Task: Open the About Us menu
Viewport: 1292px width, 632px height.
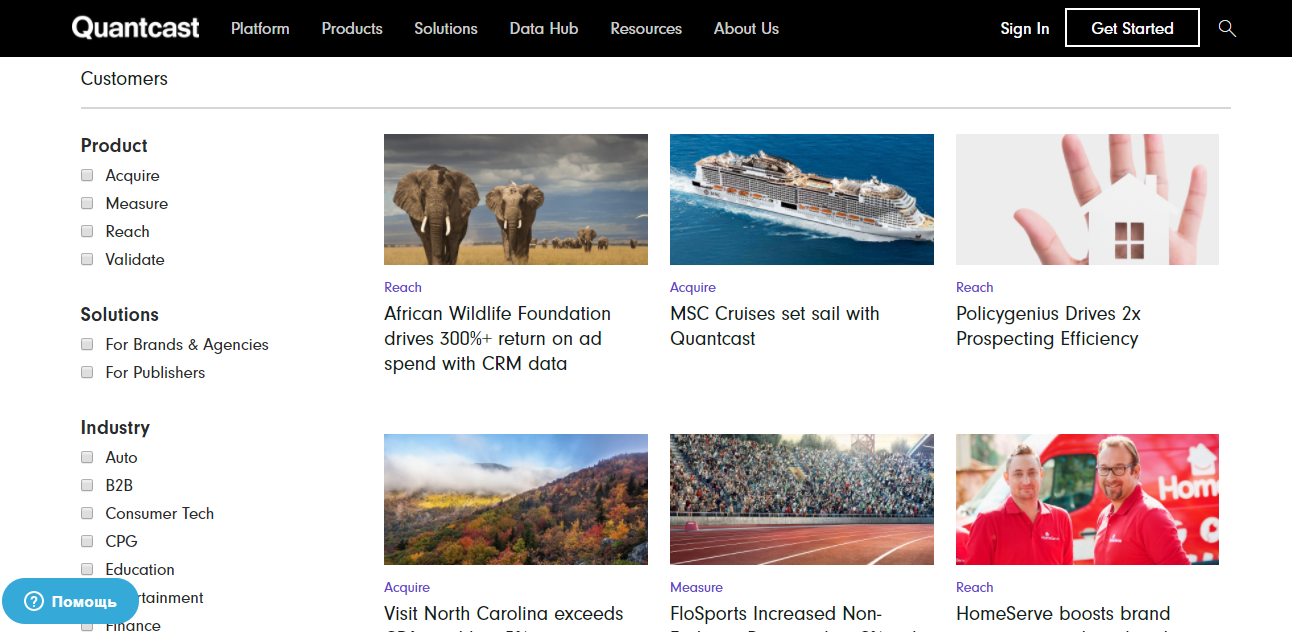Action: coord(746,28)
